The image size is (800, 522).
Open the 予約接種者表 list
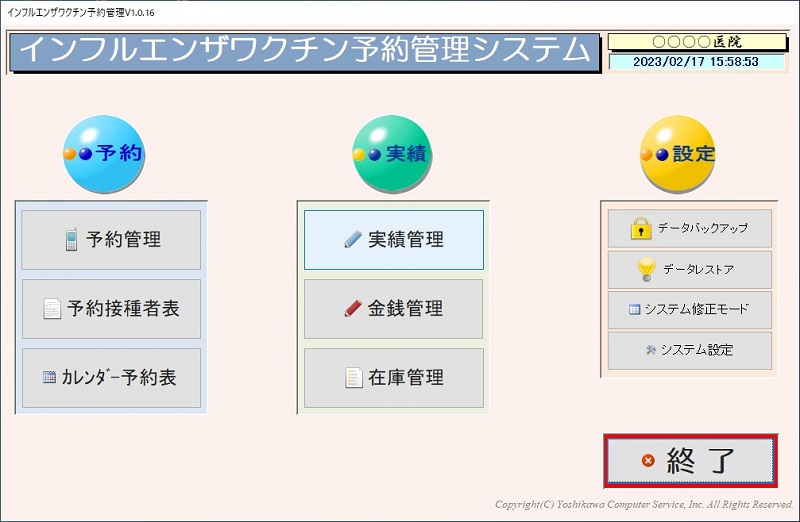pos(111,309)
